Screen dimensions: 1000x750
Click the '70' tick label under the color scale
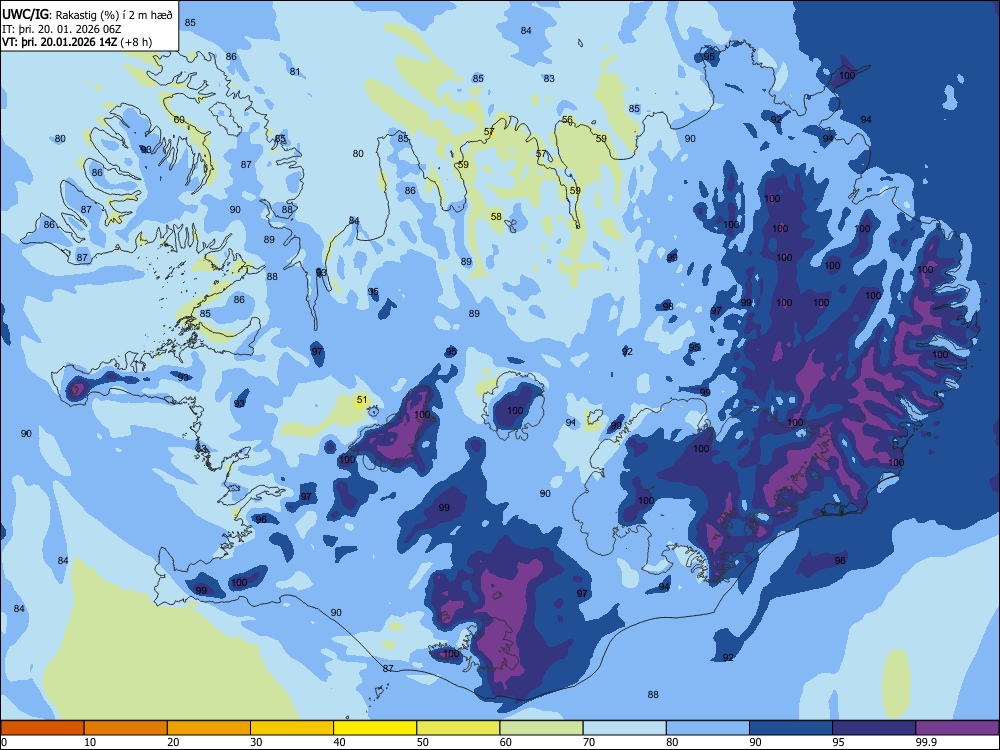(589, 742)
